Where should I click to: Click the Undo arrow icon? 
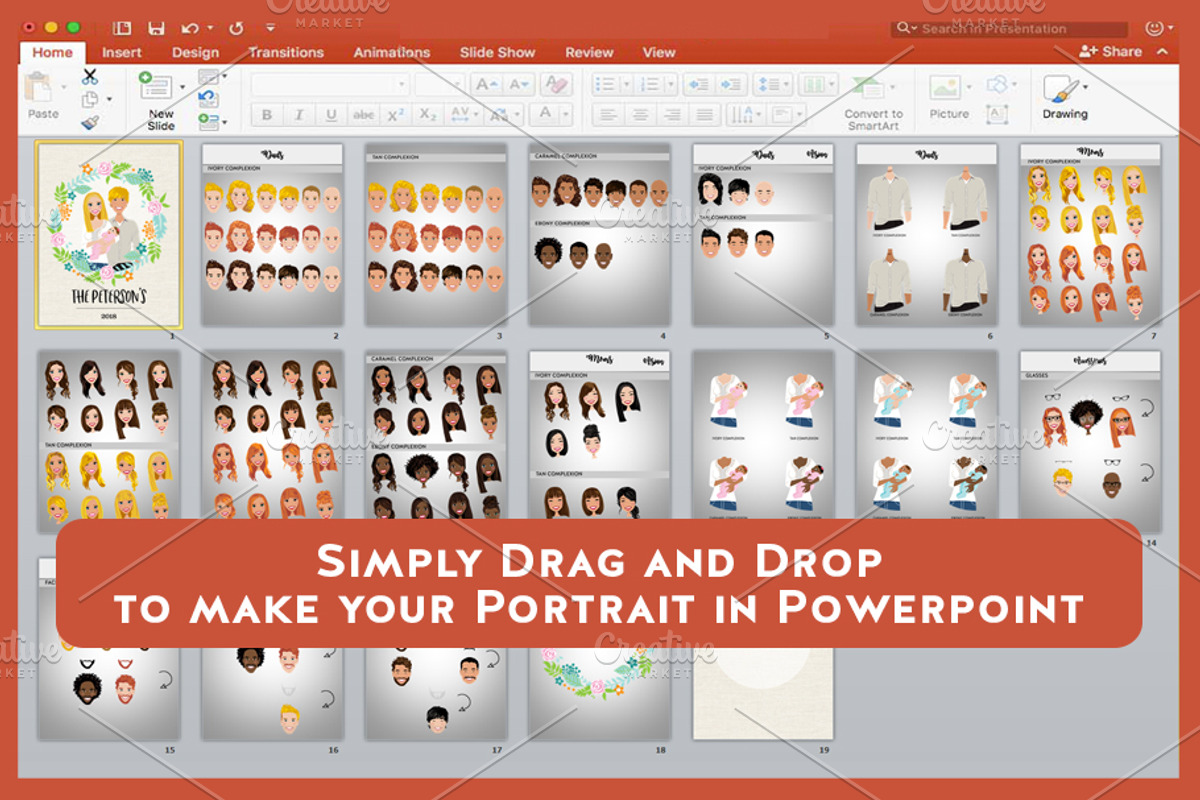(190, 28)
